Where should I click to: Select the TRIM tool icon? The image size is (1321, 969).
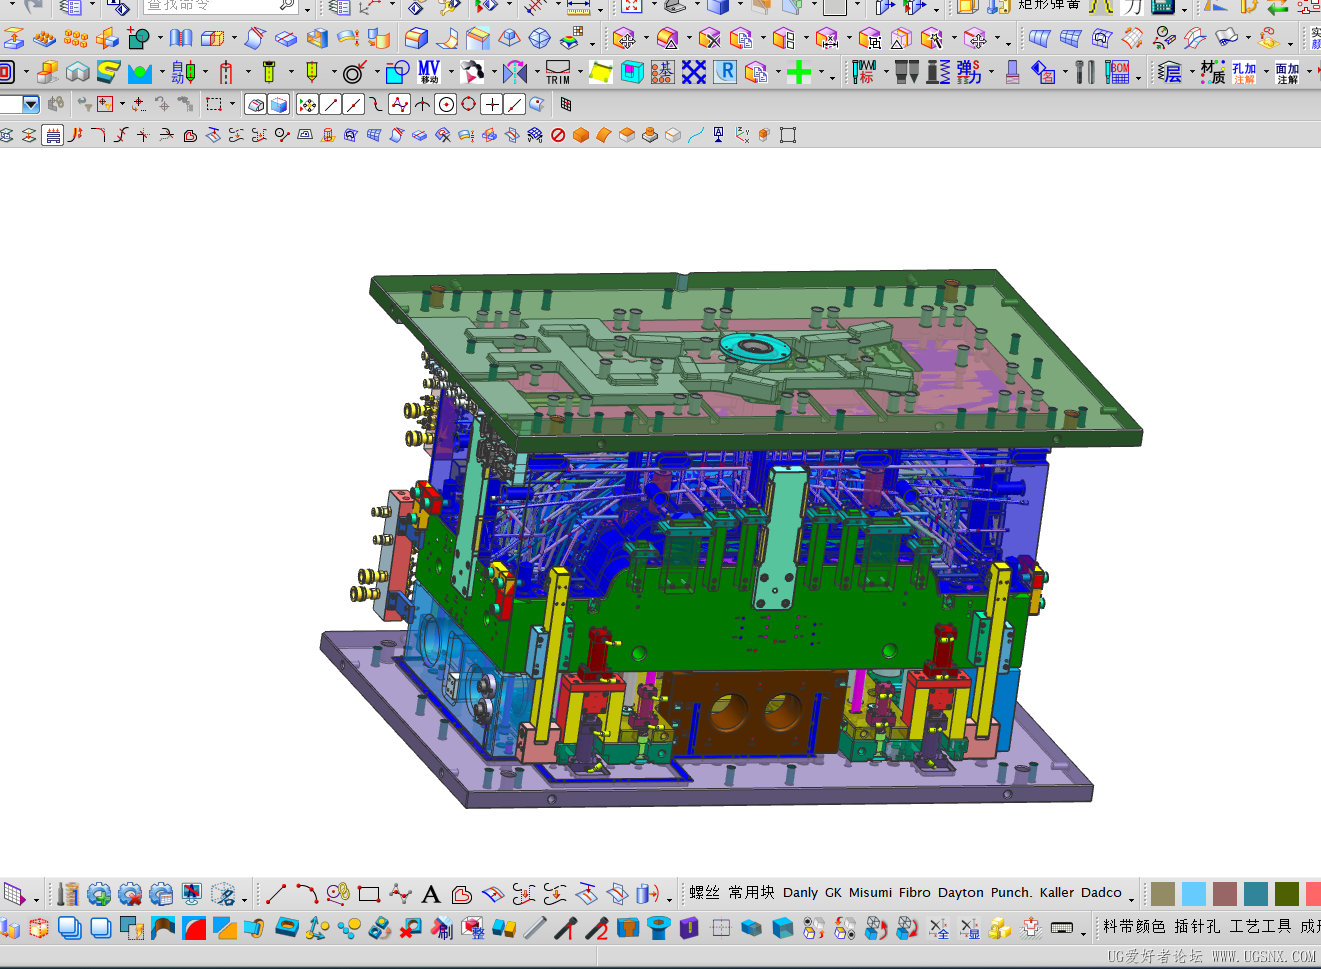click(x=558, y=72)
